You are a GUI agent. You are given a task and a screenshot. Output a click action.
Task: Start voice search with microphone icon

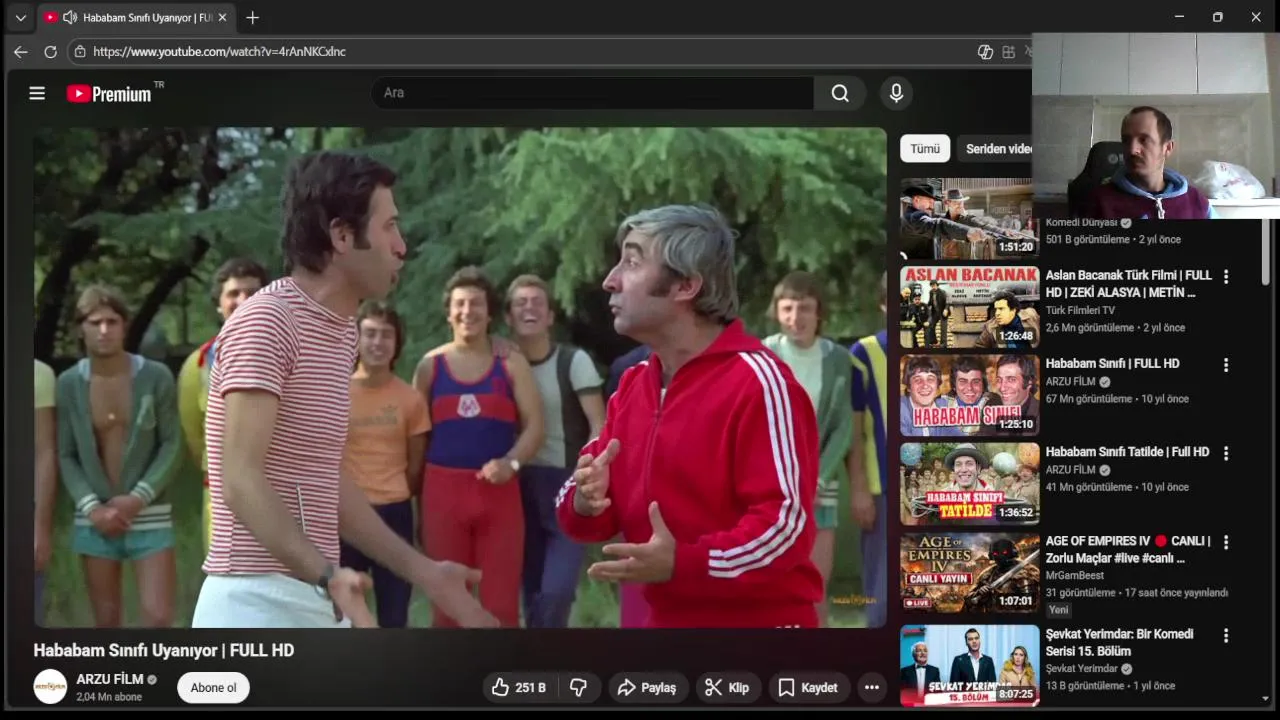[x=896, y=93]
